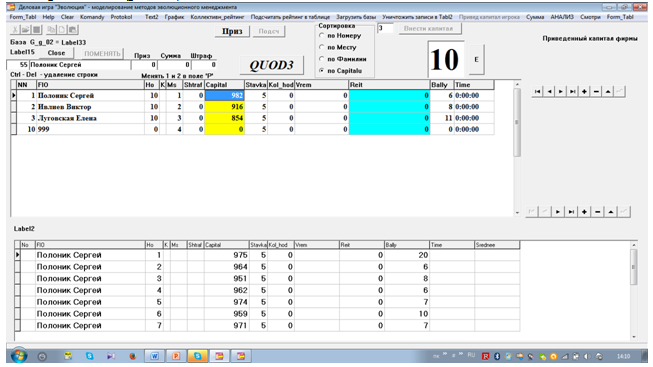Click the Close button

(x=56, y=53)
